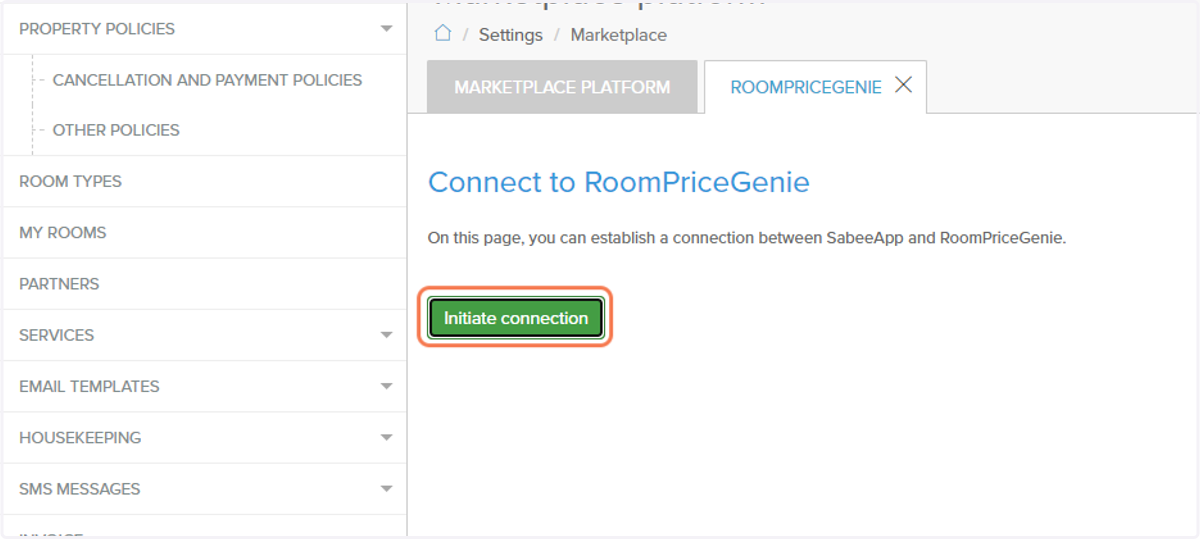Screen dimensions: 1200x539
Task: Collapse the PROPERTY POLICIES section arrow
Action: coord(387,29)
